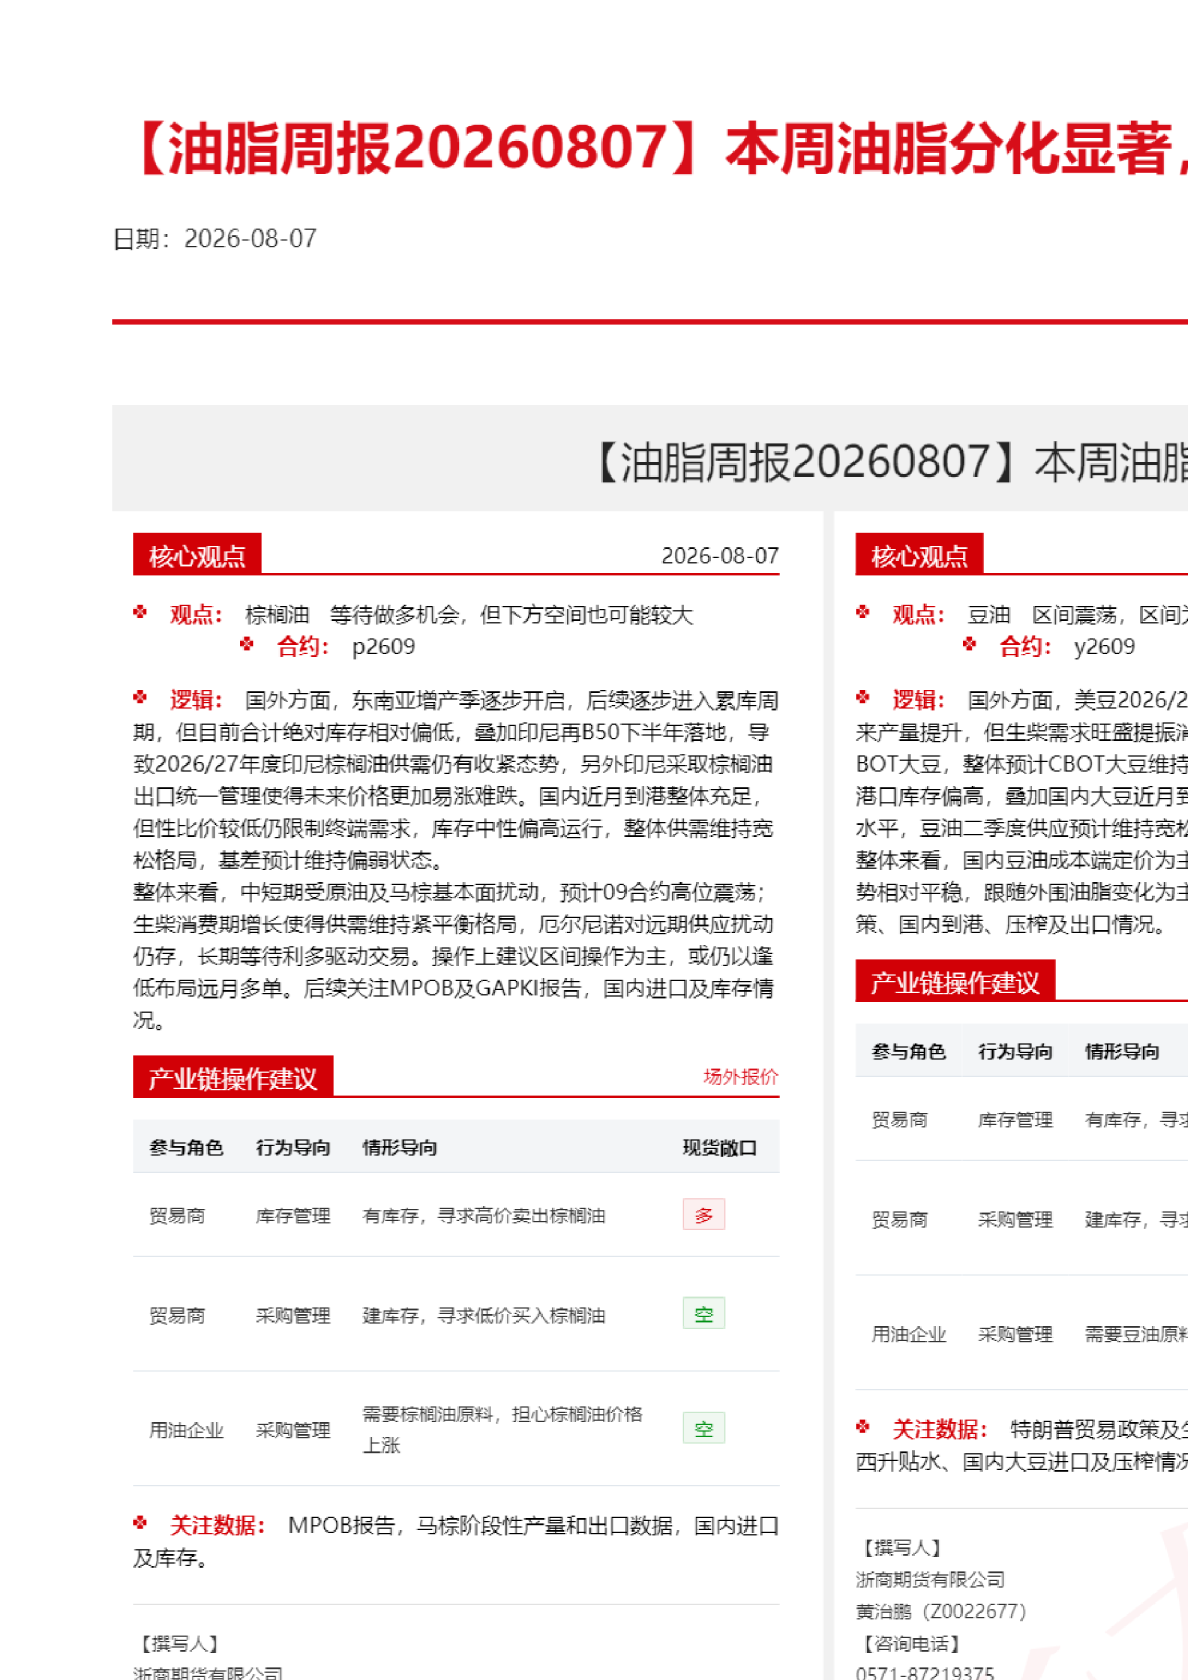The height and width of the screenshot is (1680, 1188).
Task: Open the 场外报价 link
Action: 740,1076
